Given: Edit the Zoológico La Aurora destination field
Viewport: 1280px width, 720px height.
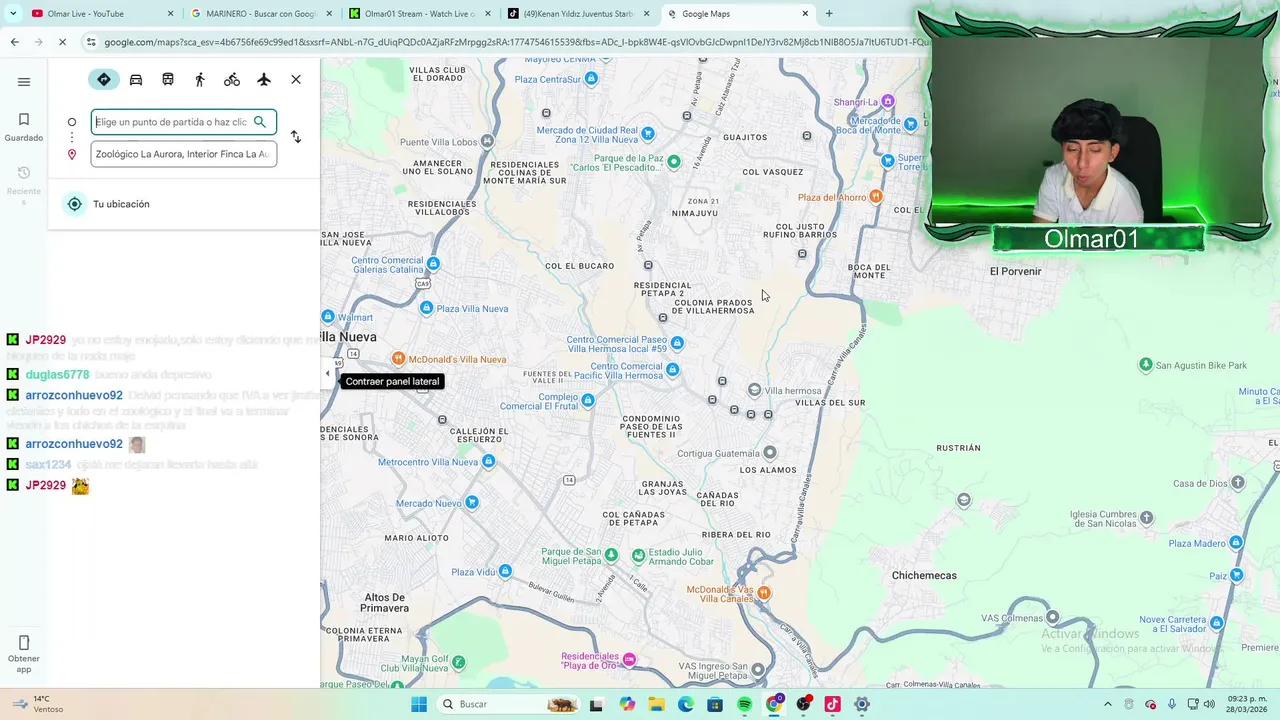Looking at the screenshot, I should point(183,154).
